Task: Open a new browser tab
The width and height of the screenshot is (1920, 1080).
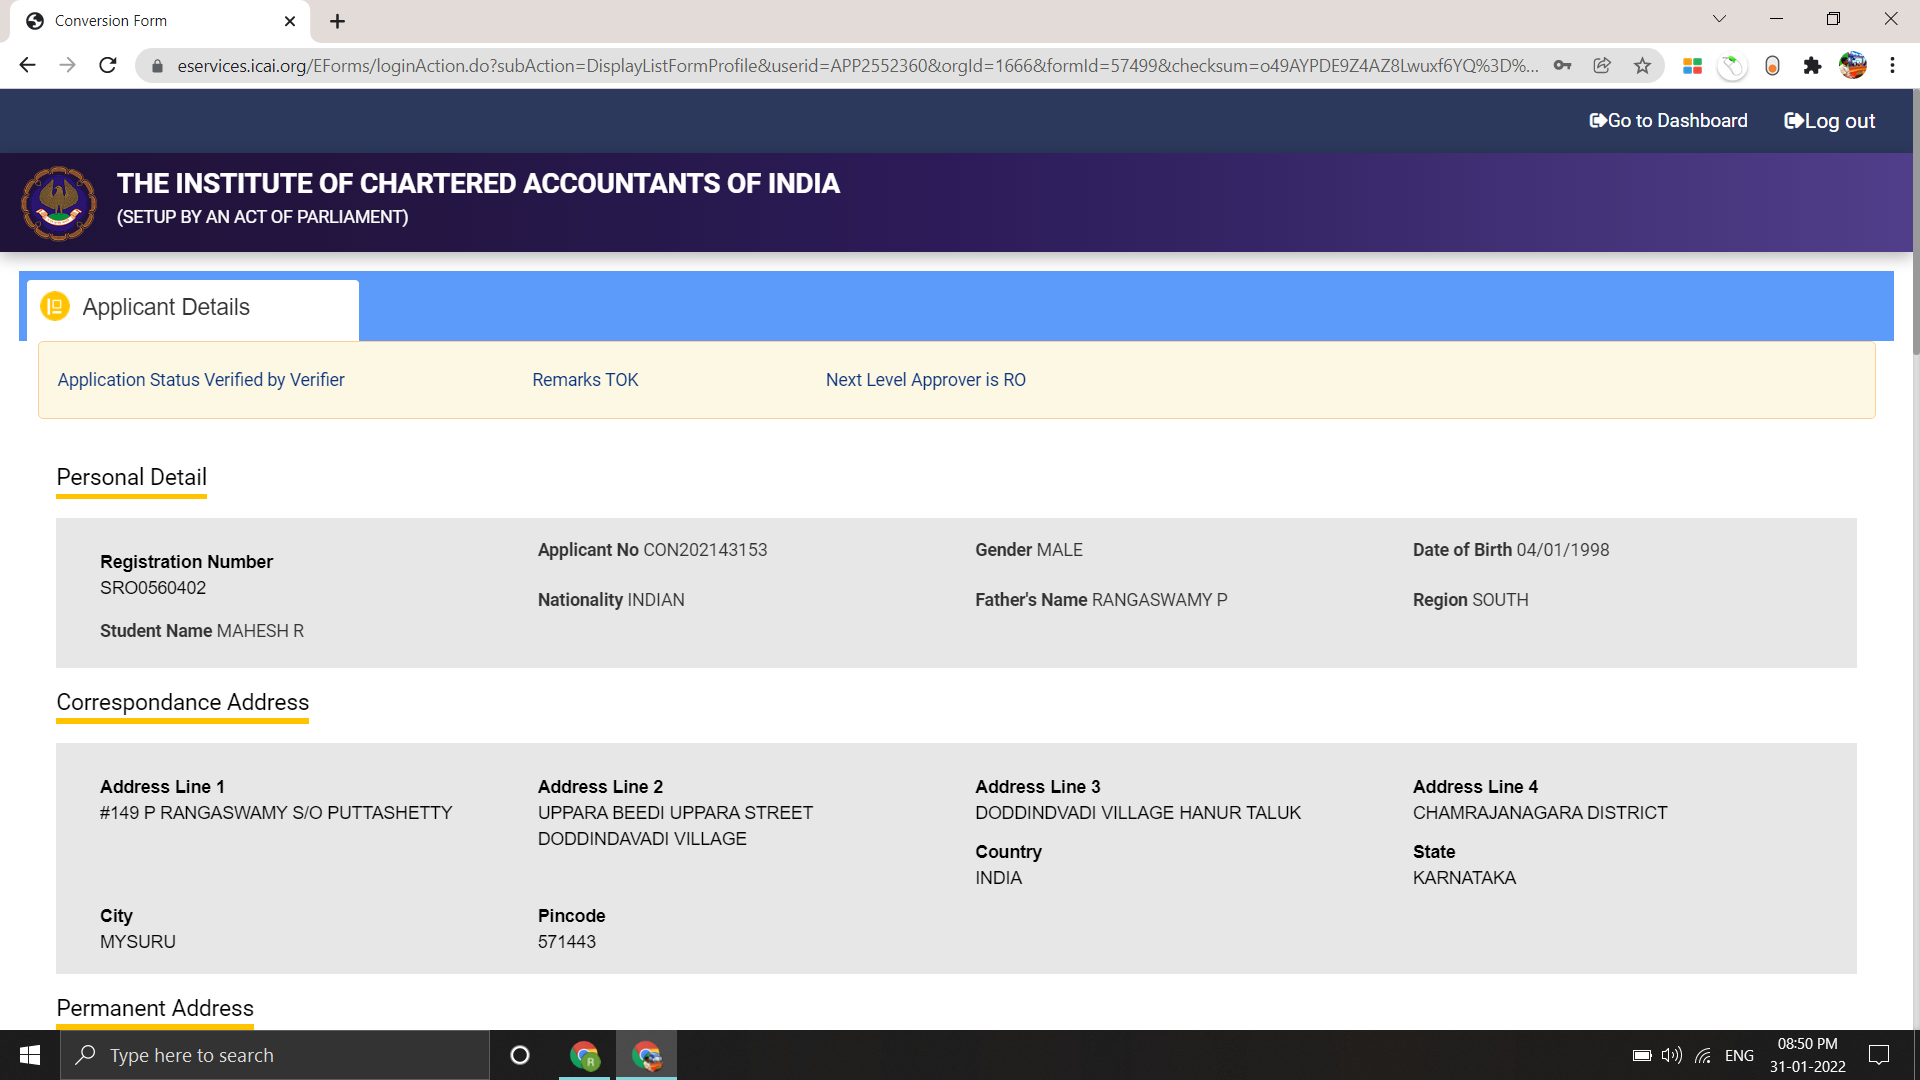Action: [338, 21]
